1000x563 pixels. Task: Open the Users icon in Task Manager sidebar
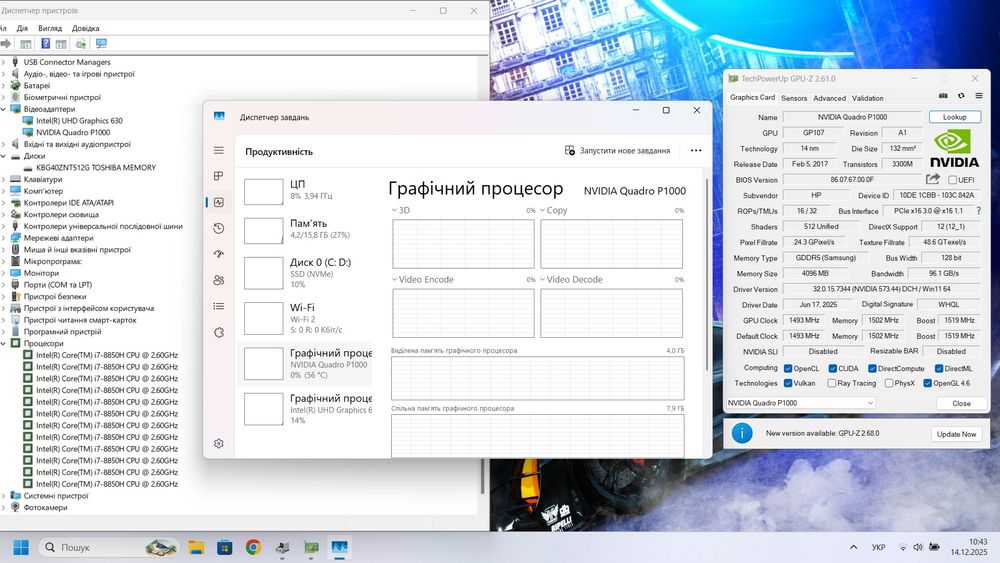[219, 280]
